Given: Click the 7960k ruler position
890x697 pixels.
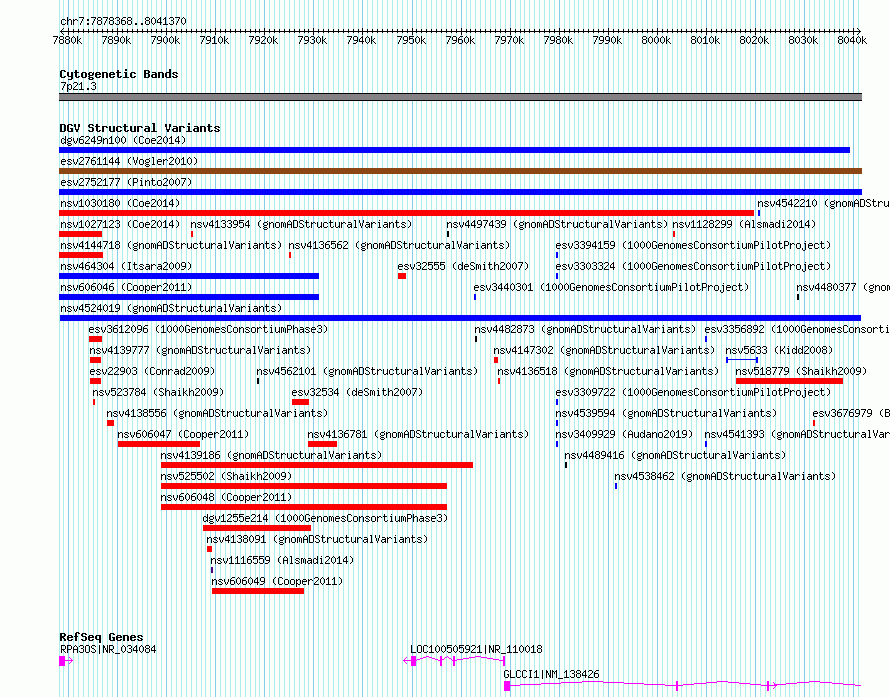Looking at the screenshot, I should (x=460, y=40).
